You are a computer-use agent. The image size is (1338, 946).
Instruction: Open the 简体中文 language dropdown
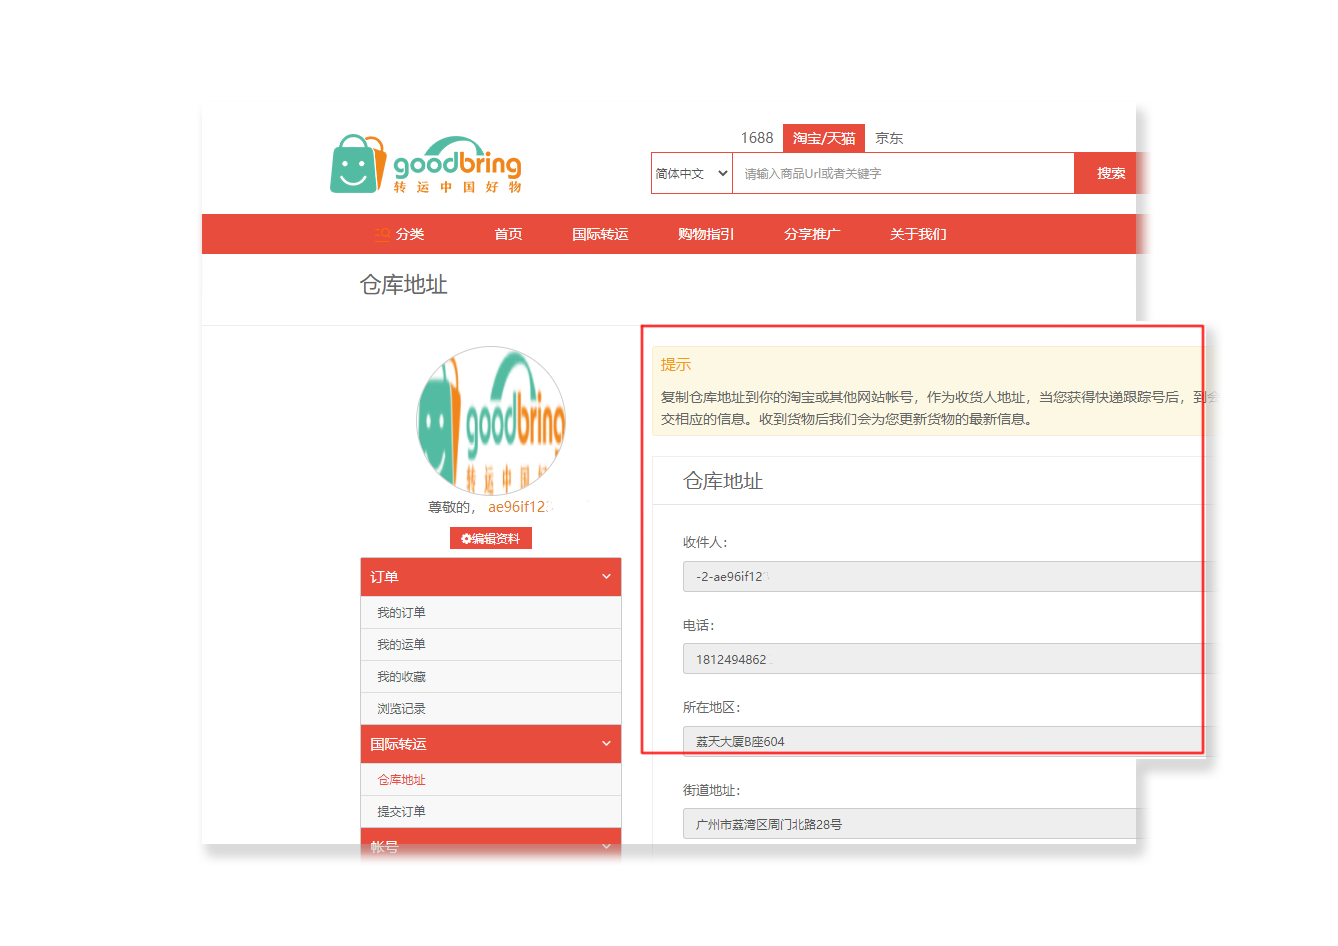(692, 173)
